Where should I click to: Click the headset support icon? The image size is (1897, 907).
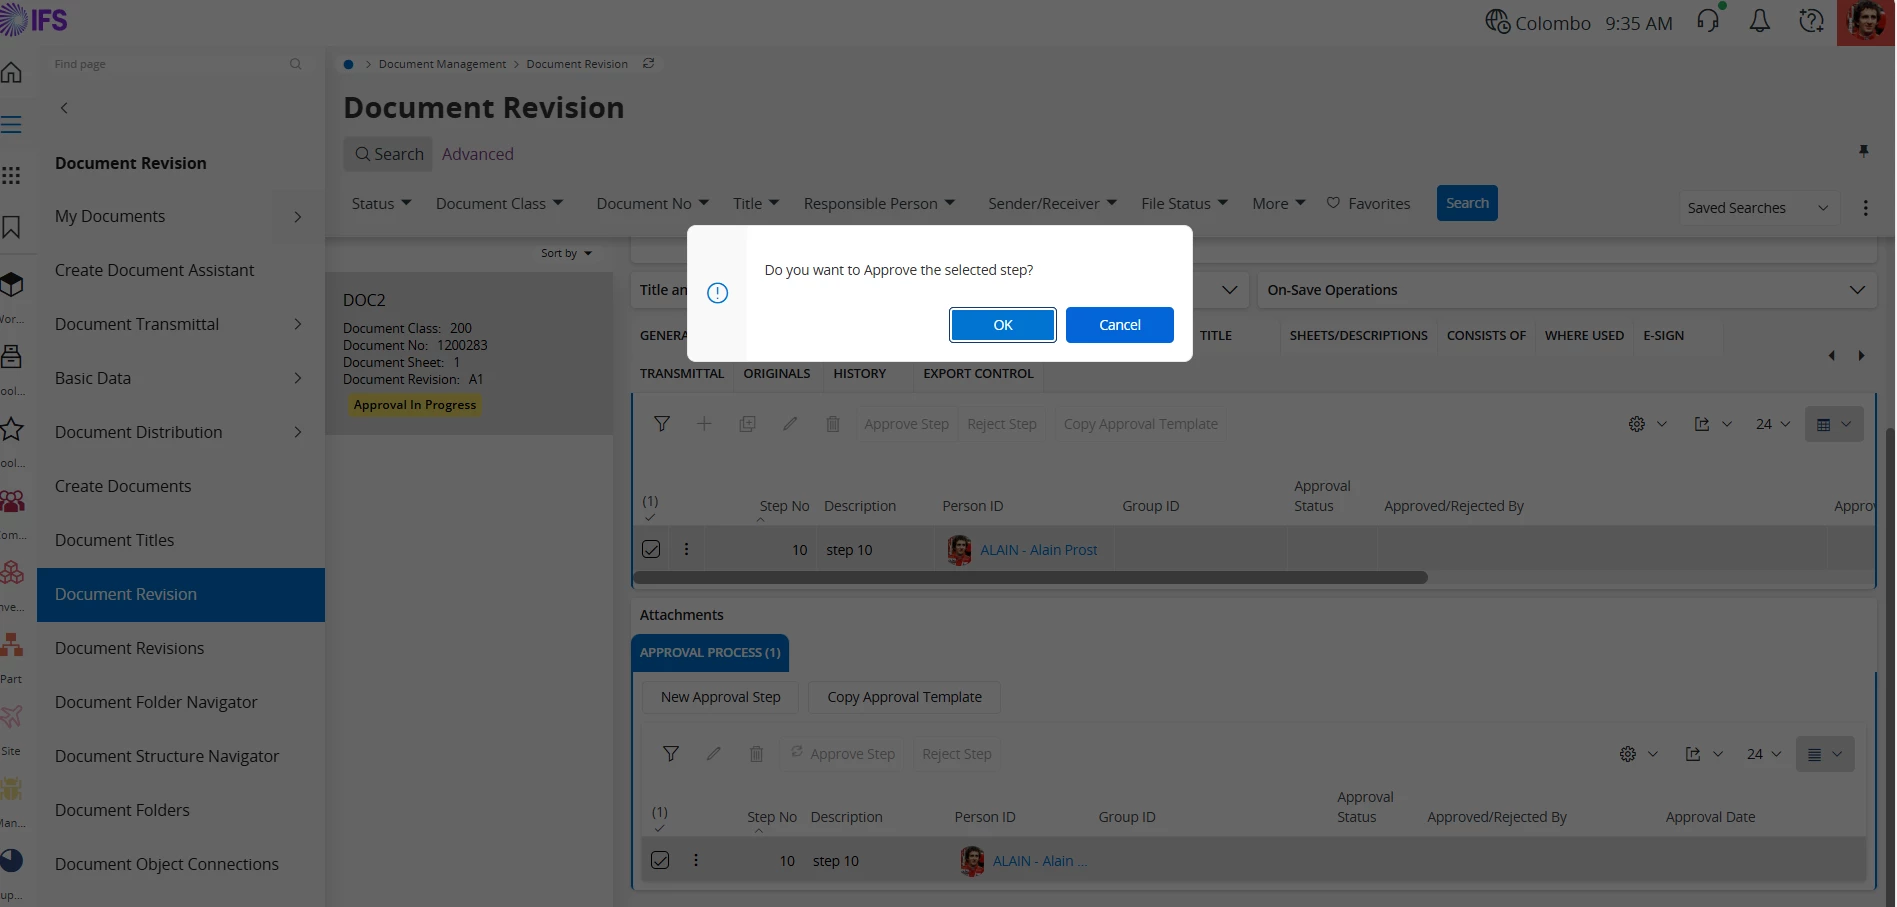[x=1708, y=21]
